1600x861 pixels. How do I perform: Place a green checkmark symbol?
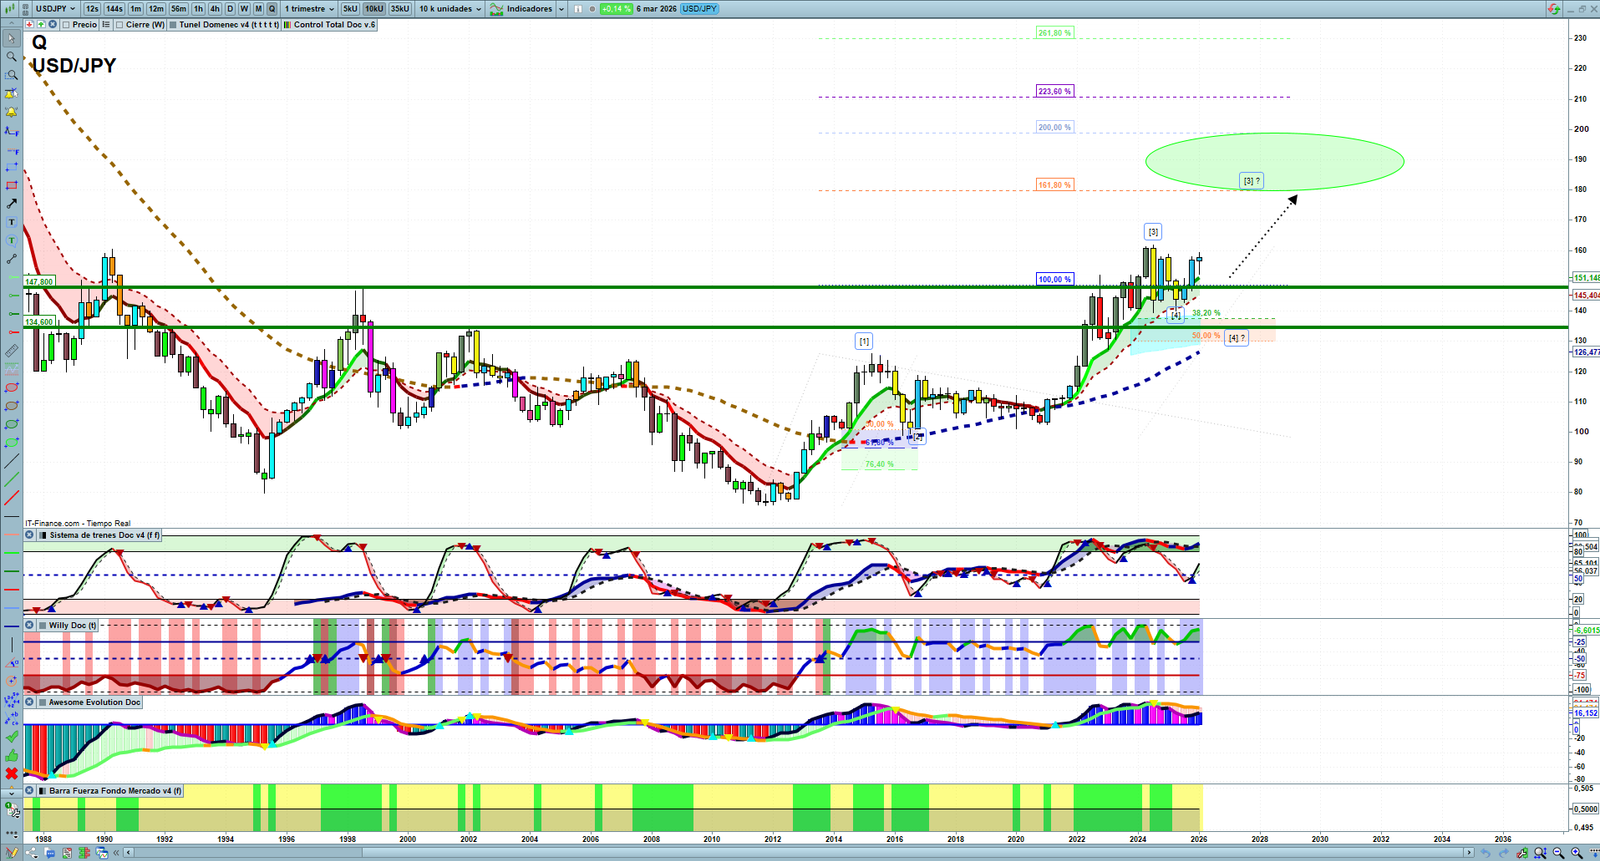pyautogui.click(x=11, y=736)
